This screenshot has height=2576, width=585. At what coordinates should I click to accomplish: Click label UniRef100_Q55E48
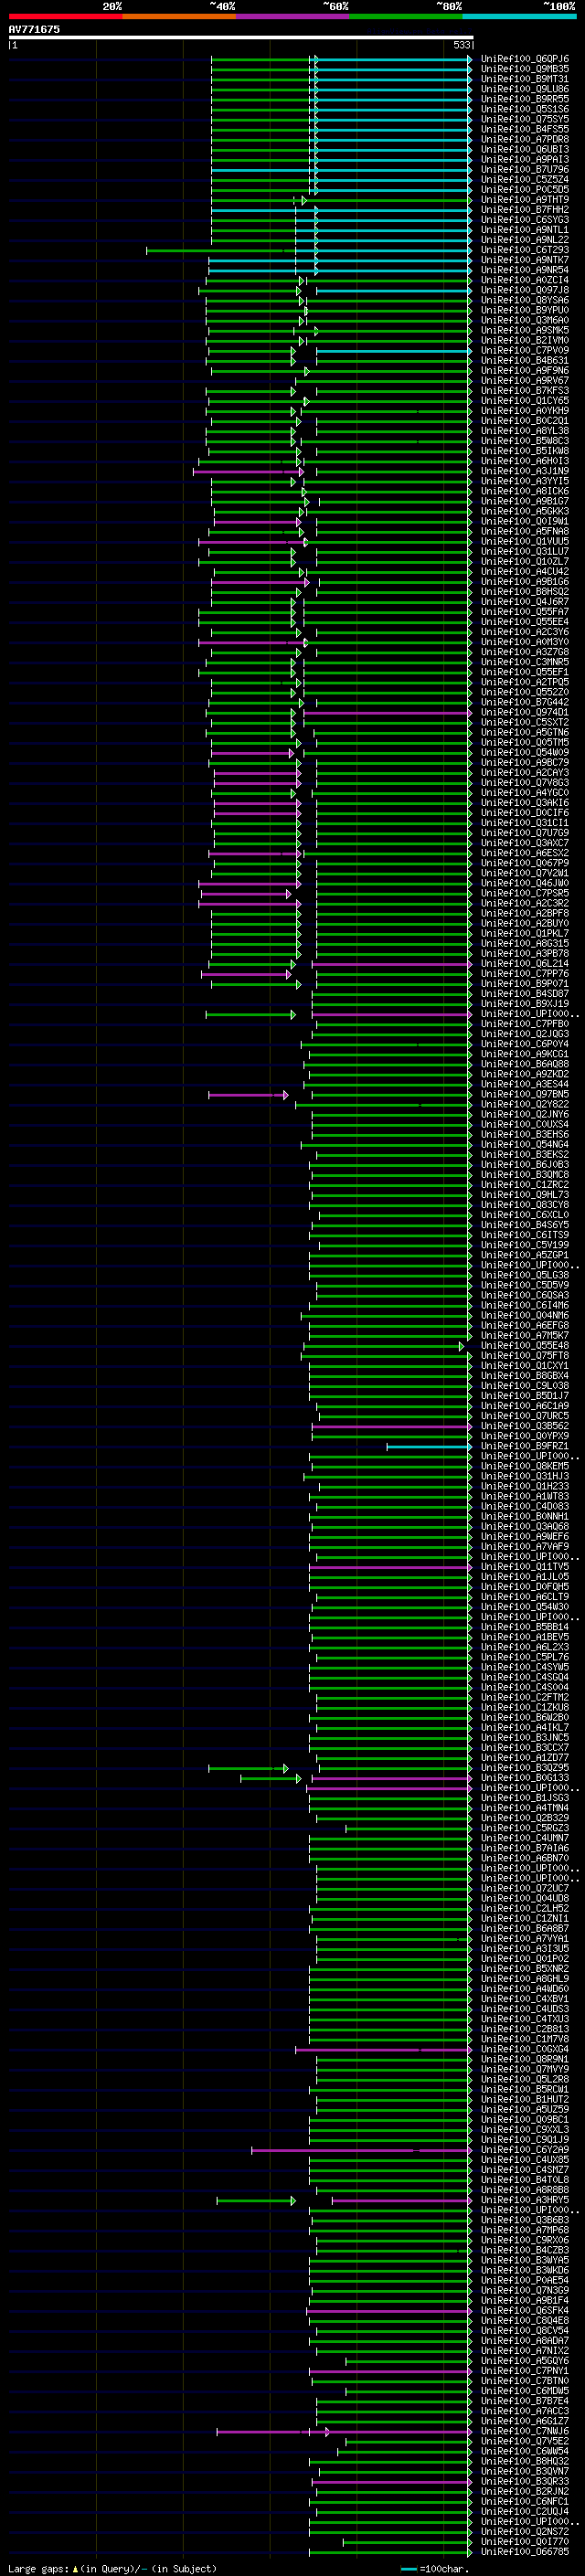(525, 1345)
